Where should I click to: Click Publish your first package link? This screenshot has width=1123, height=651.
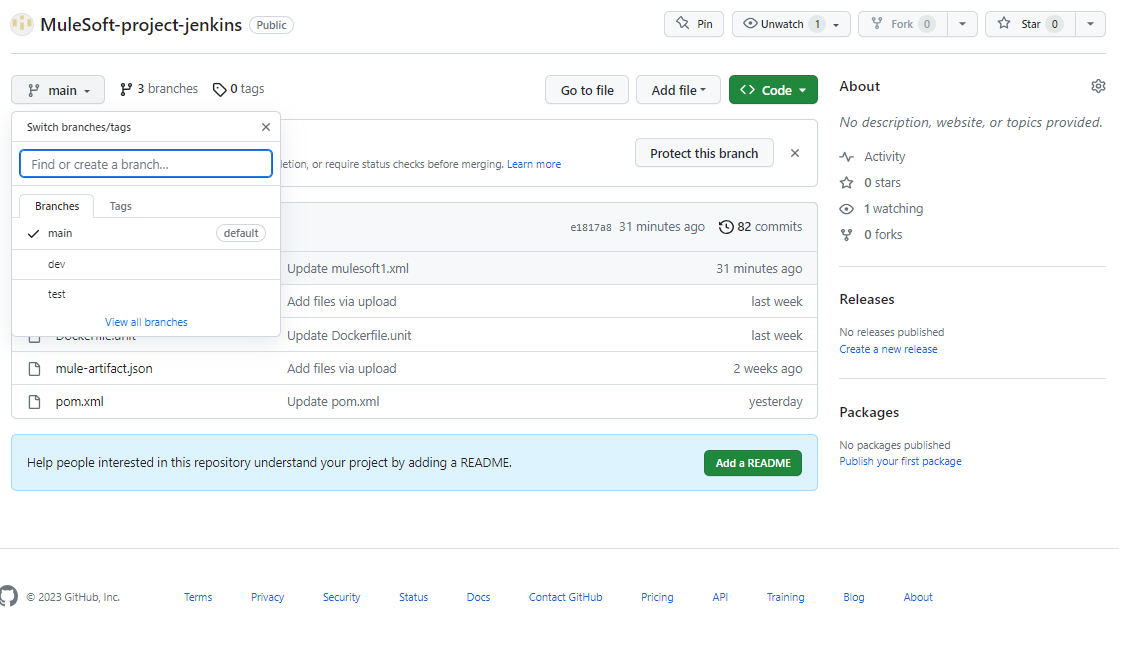900,462
